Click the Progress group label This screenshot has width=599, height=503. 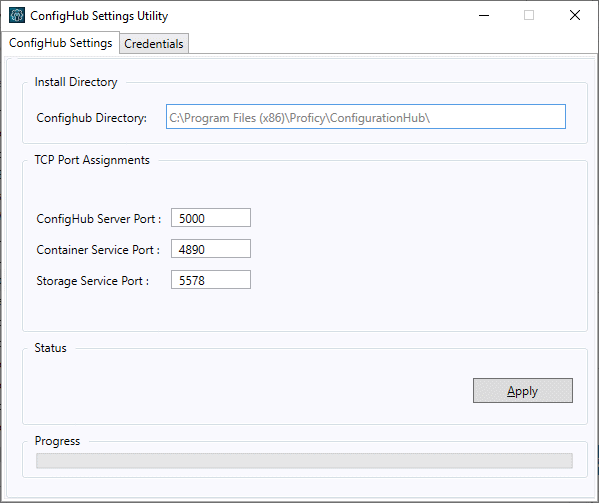click(x=57, y=441)
